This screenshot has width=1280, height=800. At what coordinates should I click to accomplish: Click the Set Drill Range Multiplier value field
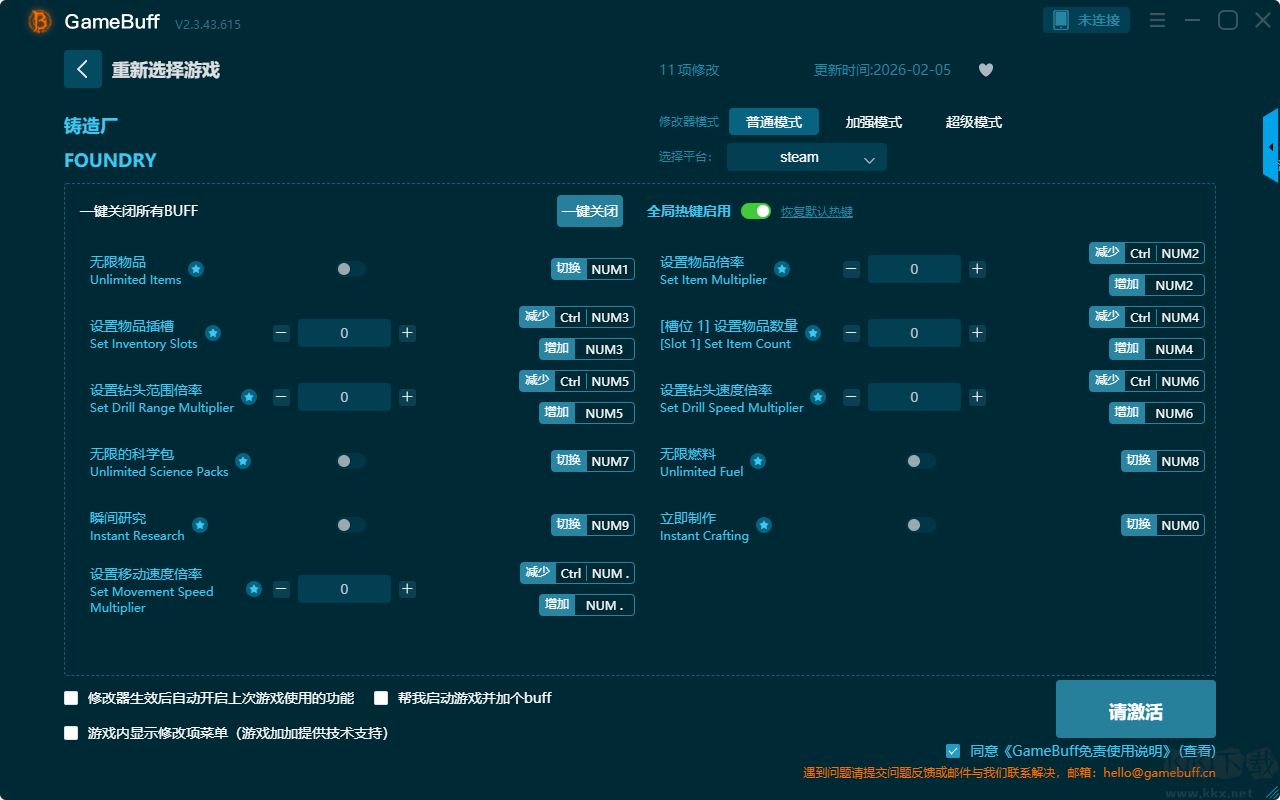coord(344,397)
